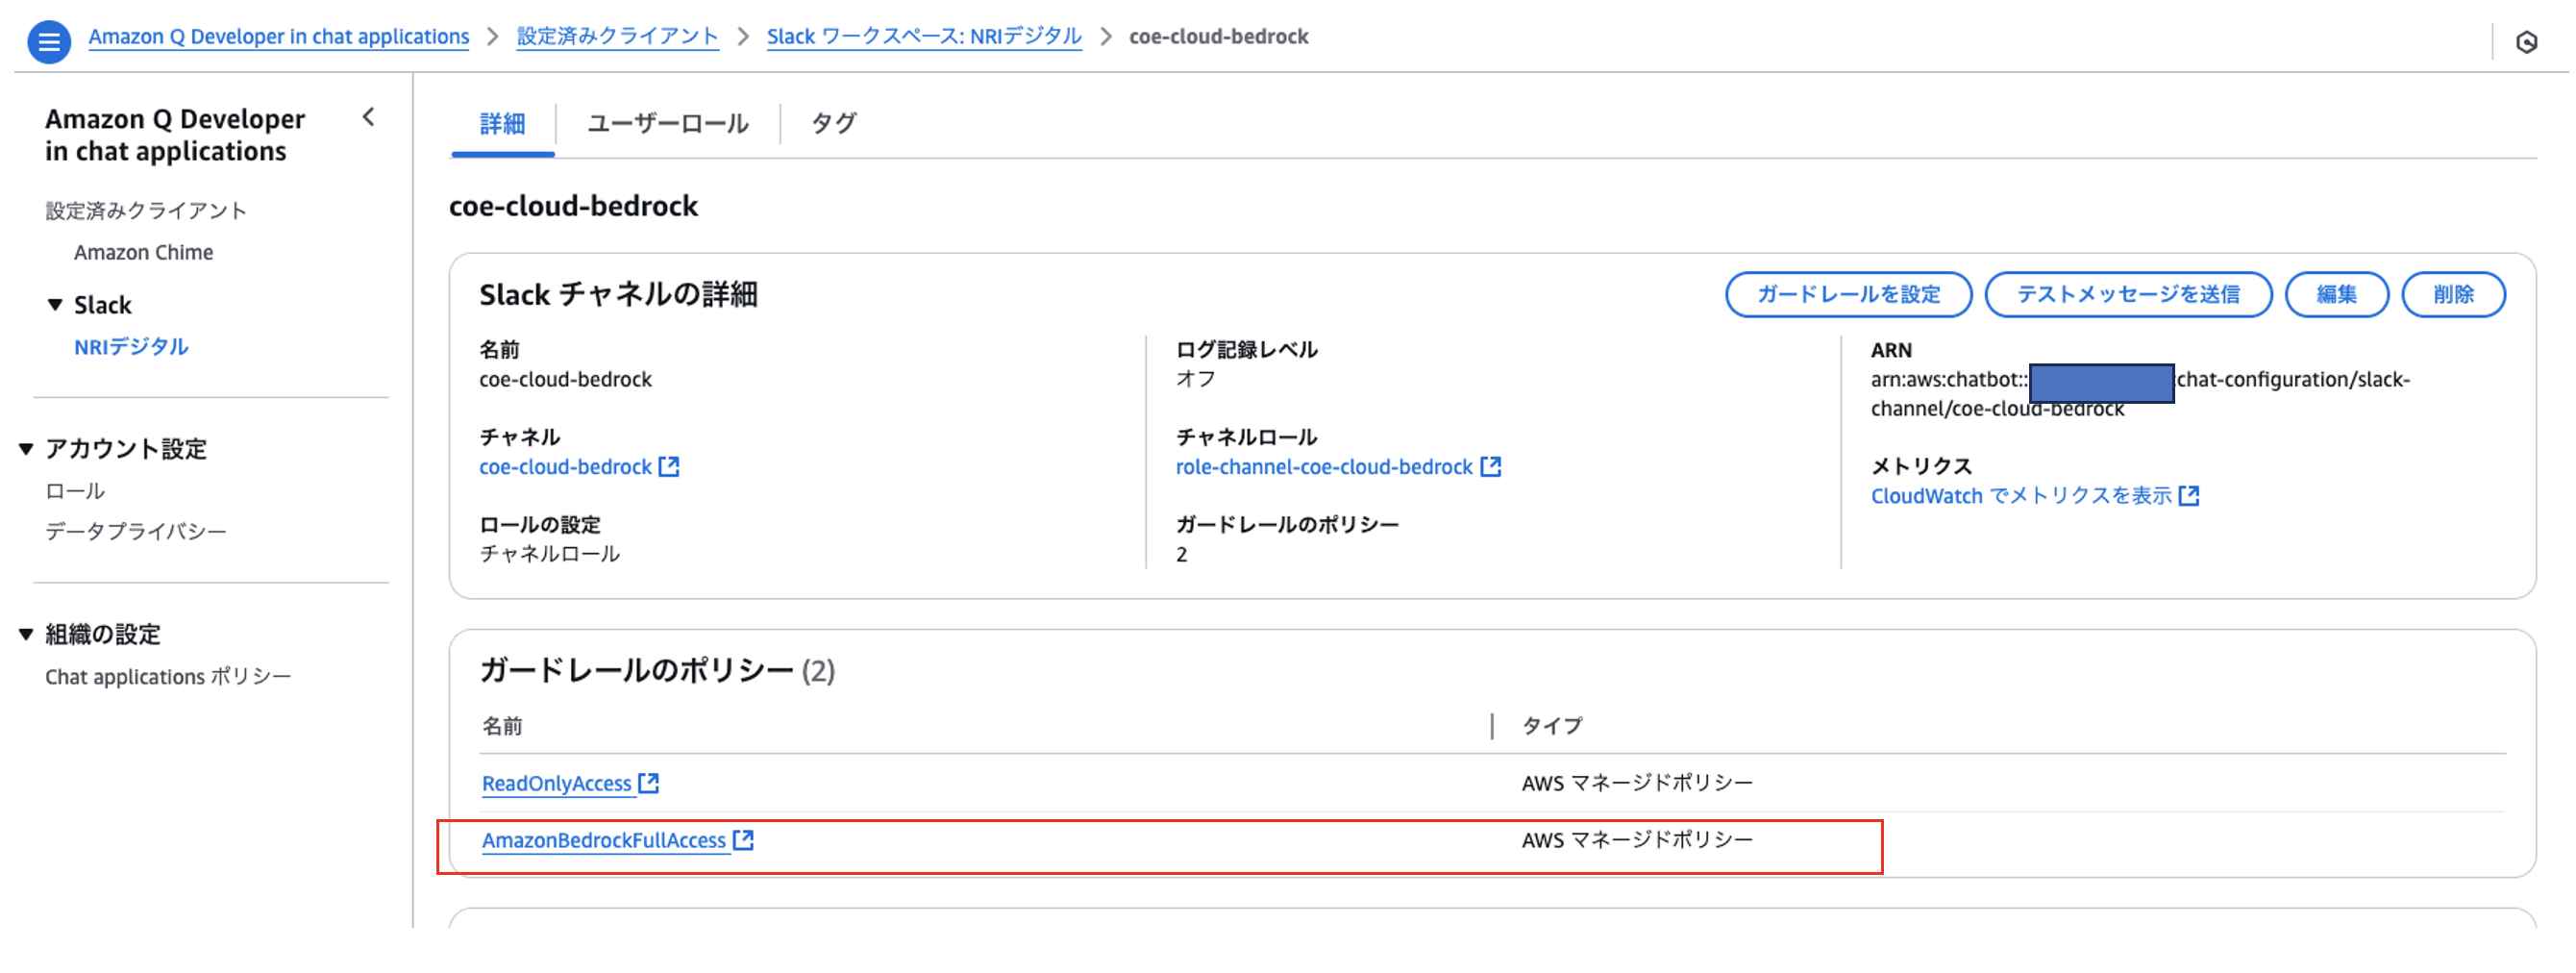Switch to the タグ tab
The height and width of the screenshot is (973, 2576).
[x=833, y=124]
